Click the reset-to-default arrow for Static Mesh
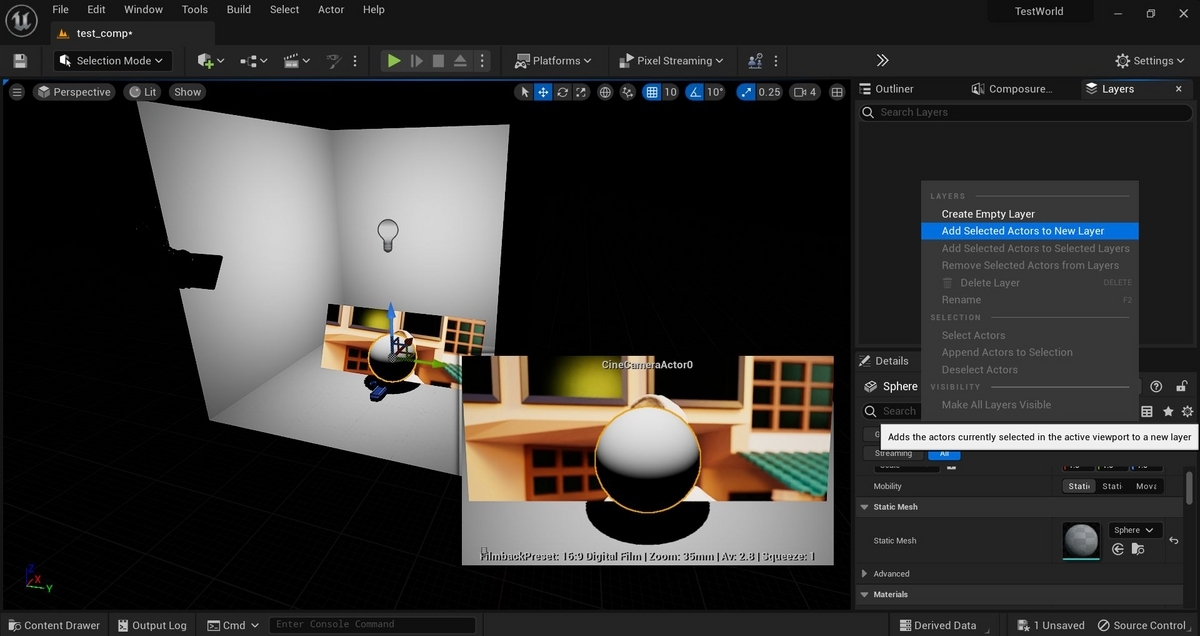Image resolution: width=1200 pixels, height=636 pixels. (x=1174, y=541)
